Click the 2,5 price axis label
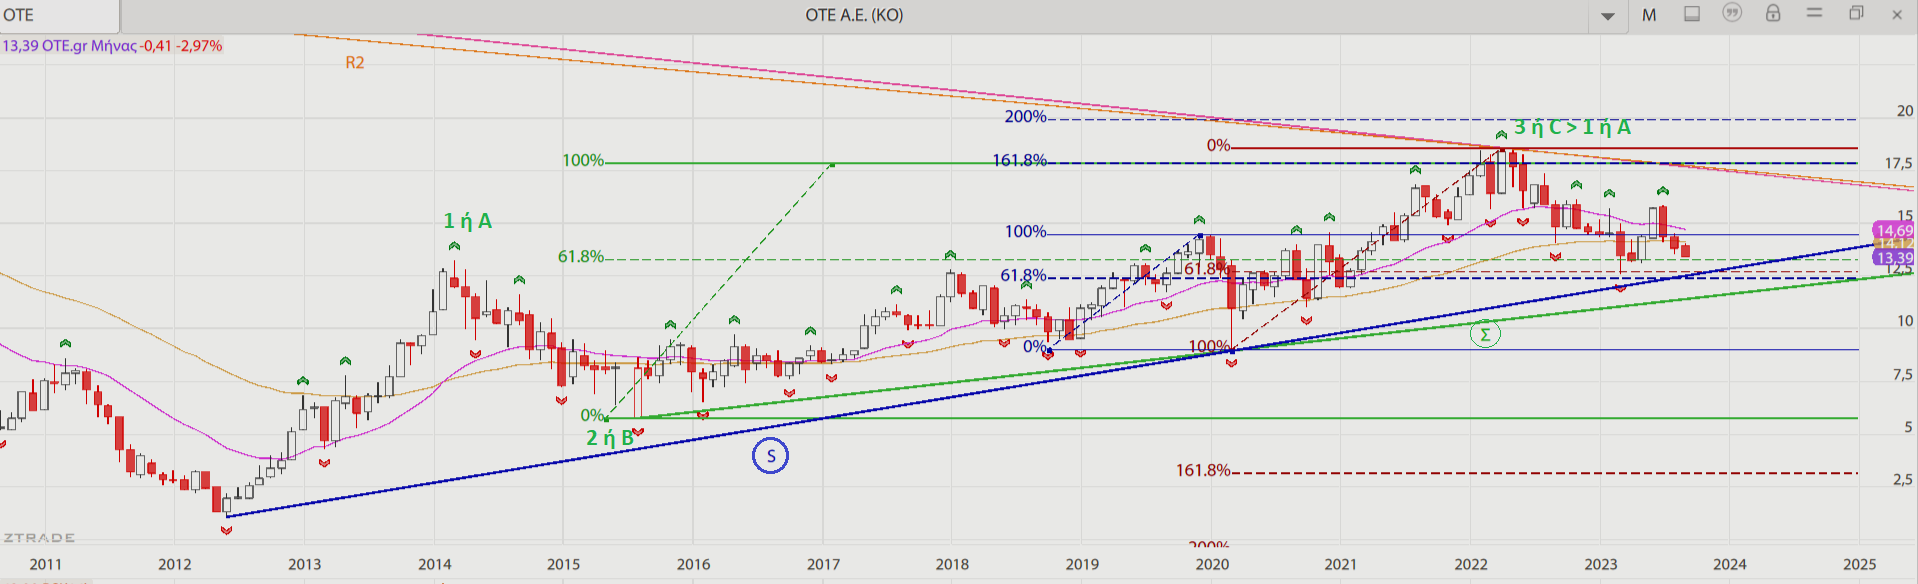 [x=1903, y=480]
